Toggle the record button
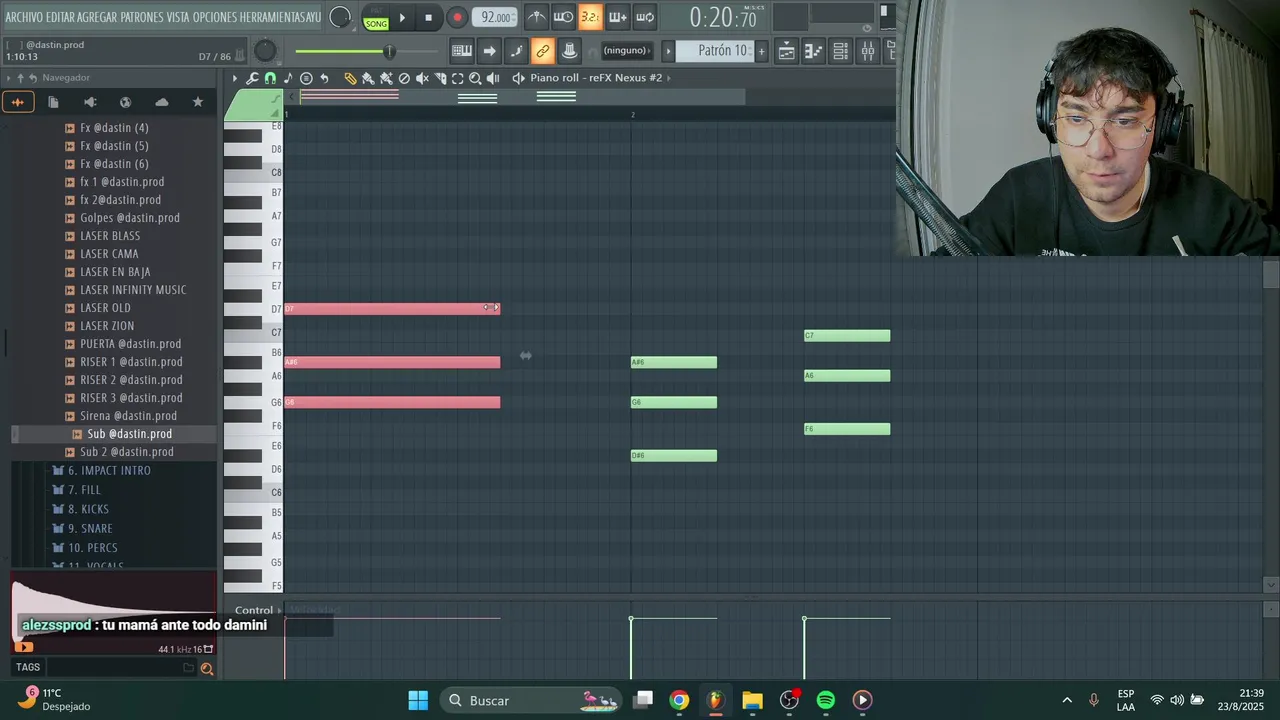Screen dimensions: 1280x720 coord(457,17)
